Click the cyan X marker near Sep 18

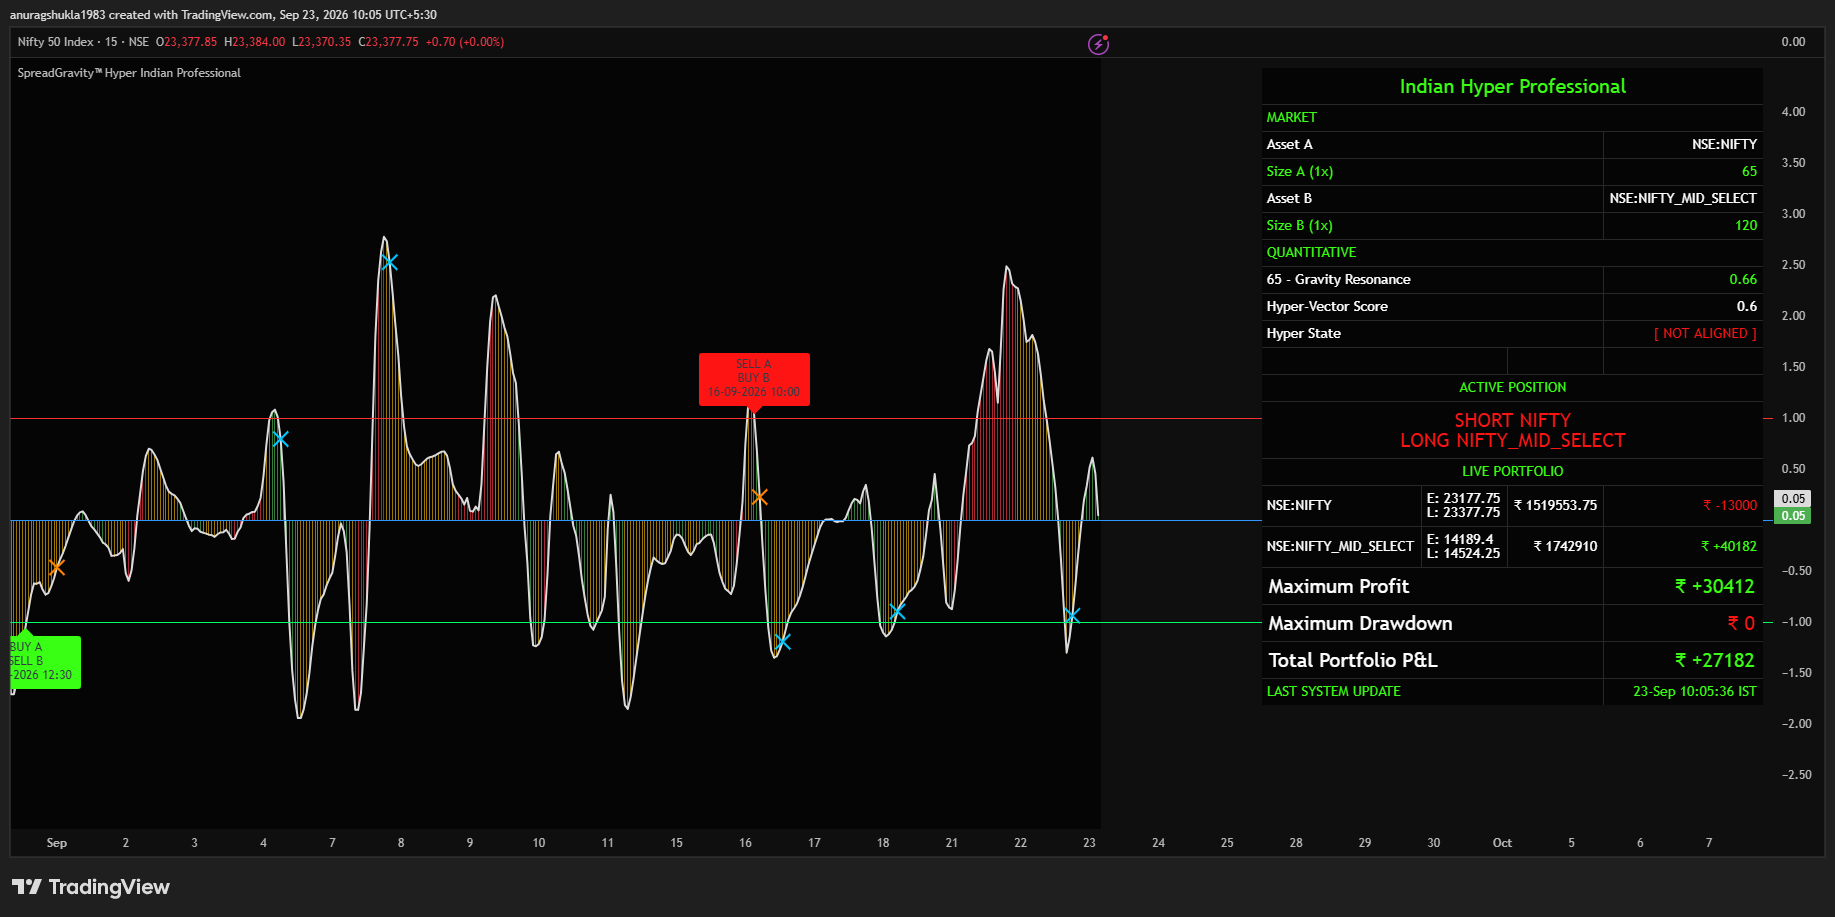point(898,612)
